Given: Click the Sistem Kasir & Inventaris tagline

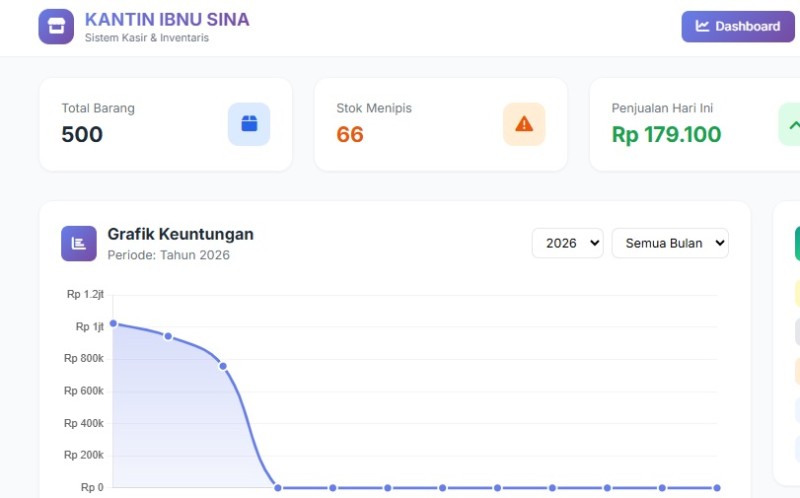Looking at the screenshot, I should (x=147, y=38).
